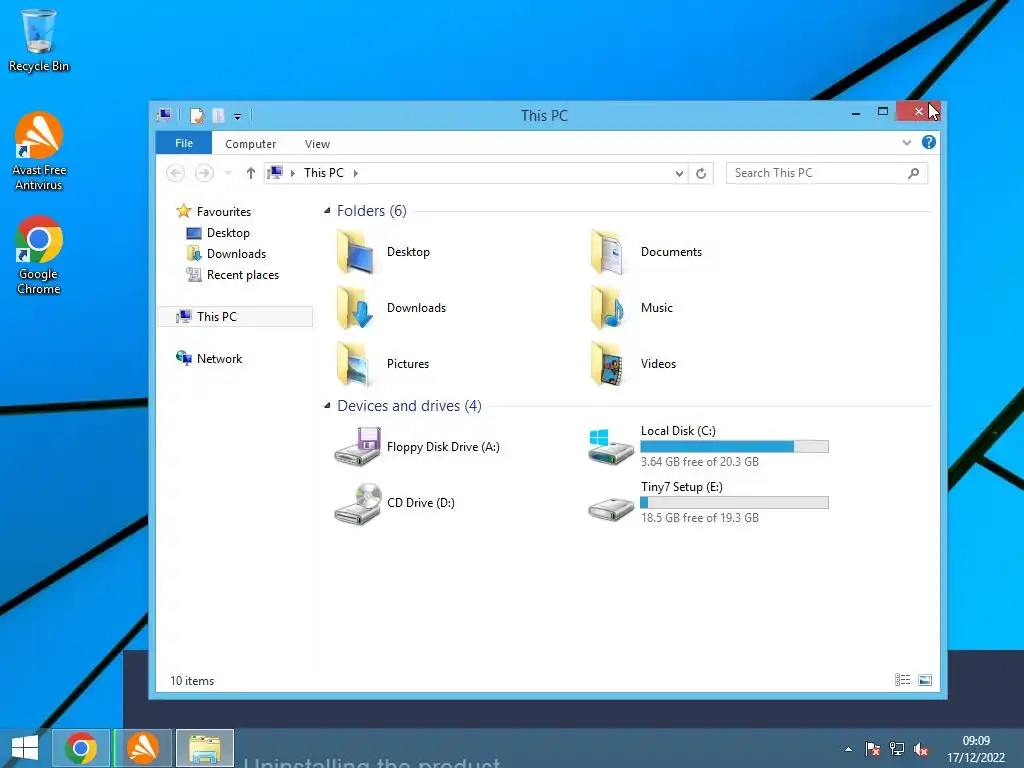
Task: Expand the ribbon with the chevron
Action: click(x=906, y=142)
